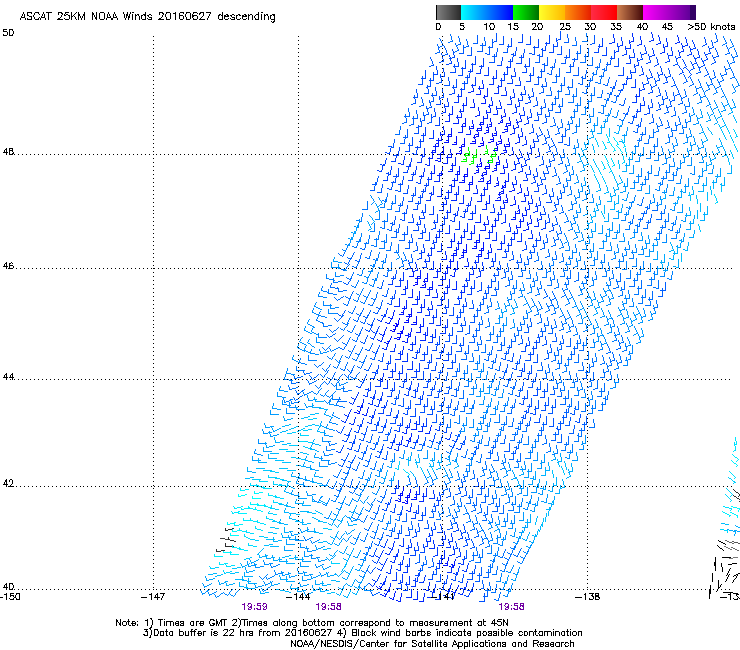The height and width of the screenshot is (650, 740).
Task: Click the brown 35-40 knots color segment
Action: (x=630, y=12)
